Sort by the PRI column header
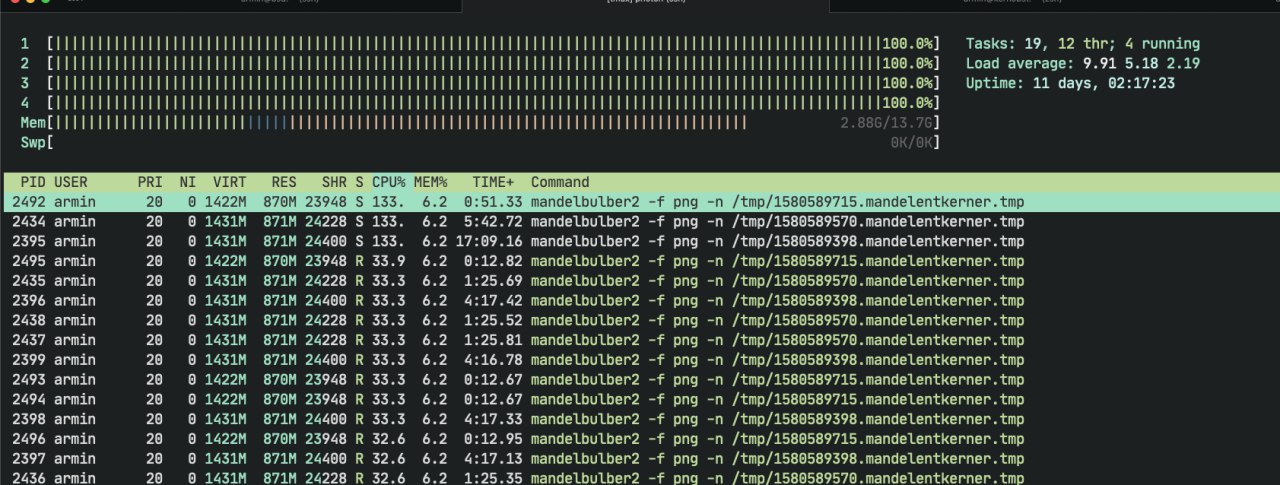The image size is (1280, 485). coord(150,183)
